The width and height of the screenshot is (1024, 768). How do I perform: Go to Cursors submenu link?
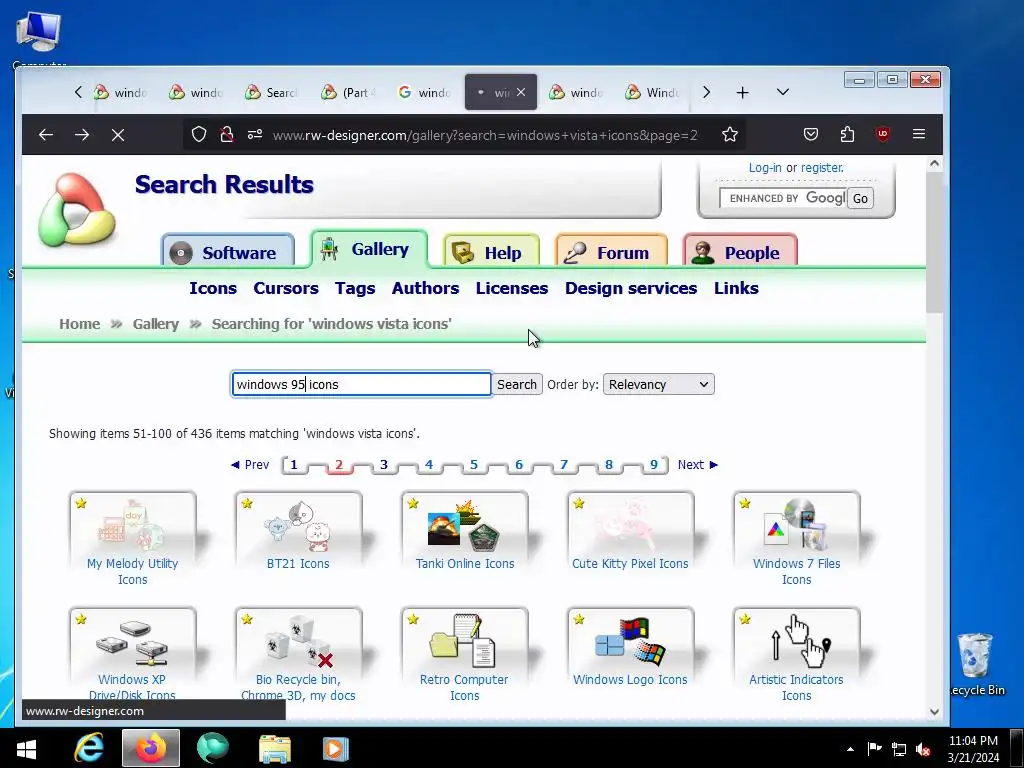(x=286, y=288)
